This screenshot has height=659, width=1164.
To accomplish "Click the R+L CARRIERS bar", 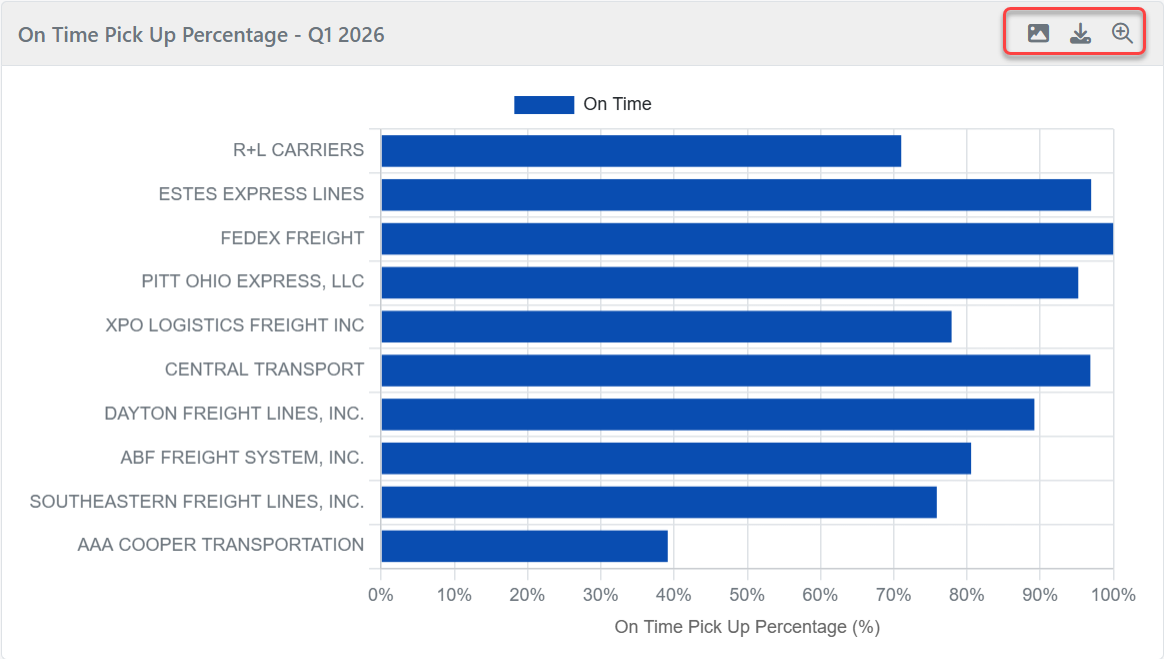I will point(640,151).
